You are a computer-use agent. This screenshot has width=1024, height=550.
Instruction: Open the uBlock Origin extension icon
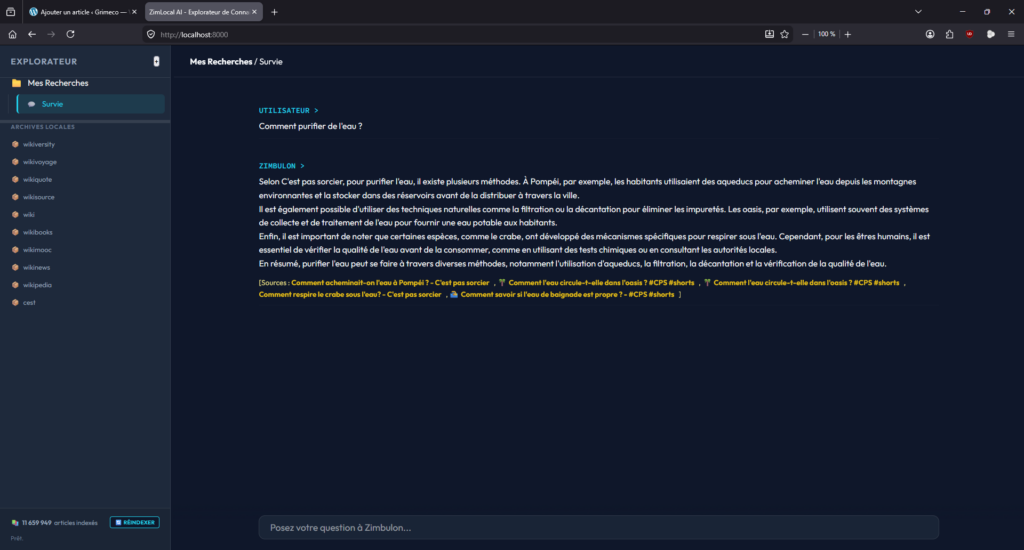[x=969, y=34]
